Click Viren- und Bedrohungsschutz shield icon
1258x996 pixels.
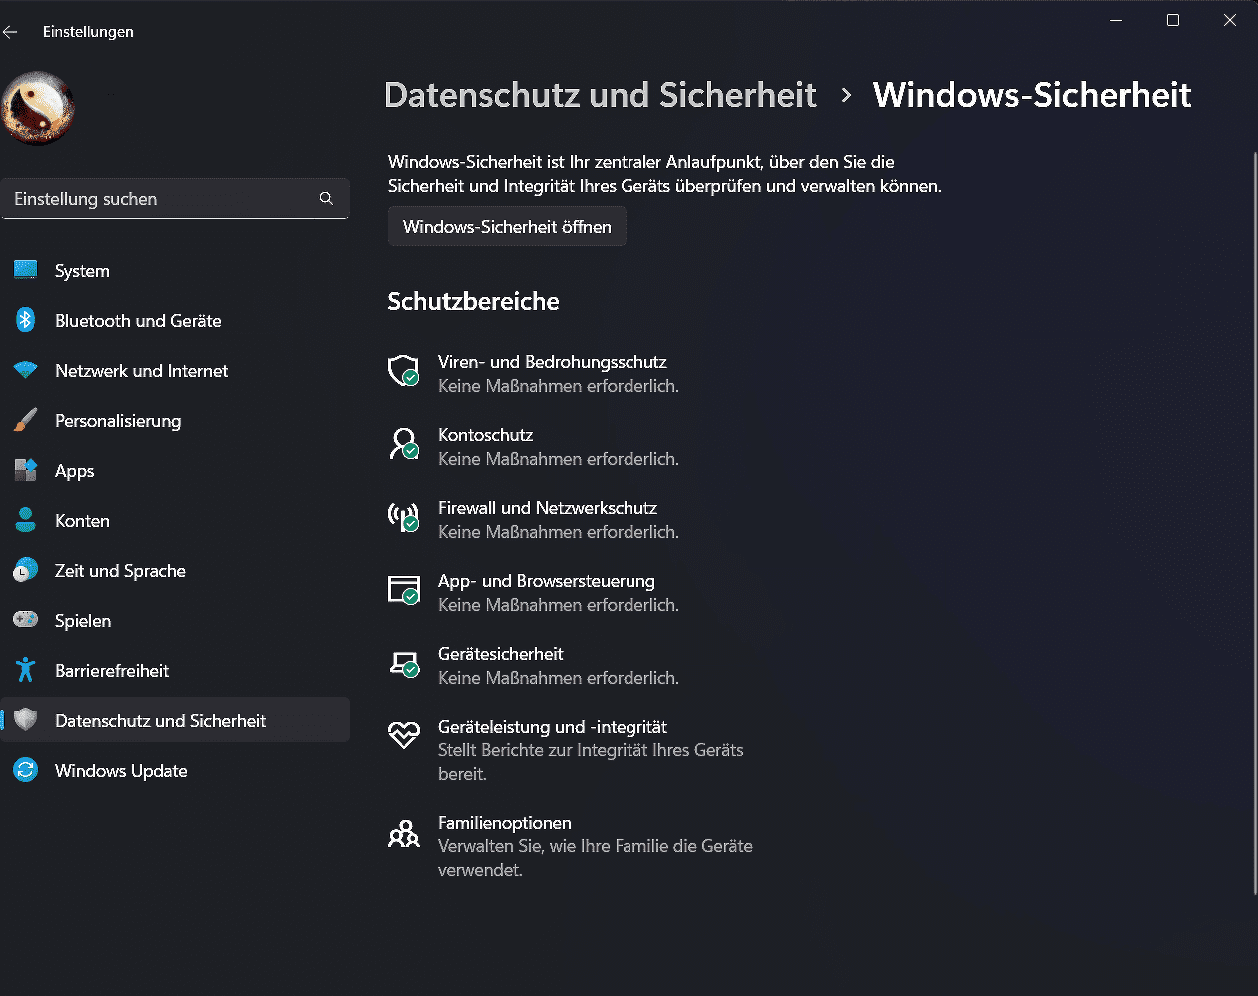click(403, 371)
